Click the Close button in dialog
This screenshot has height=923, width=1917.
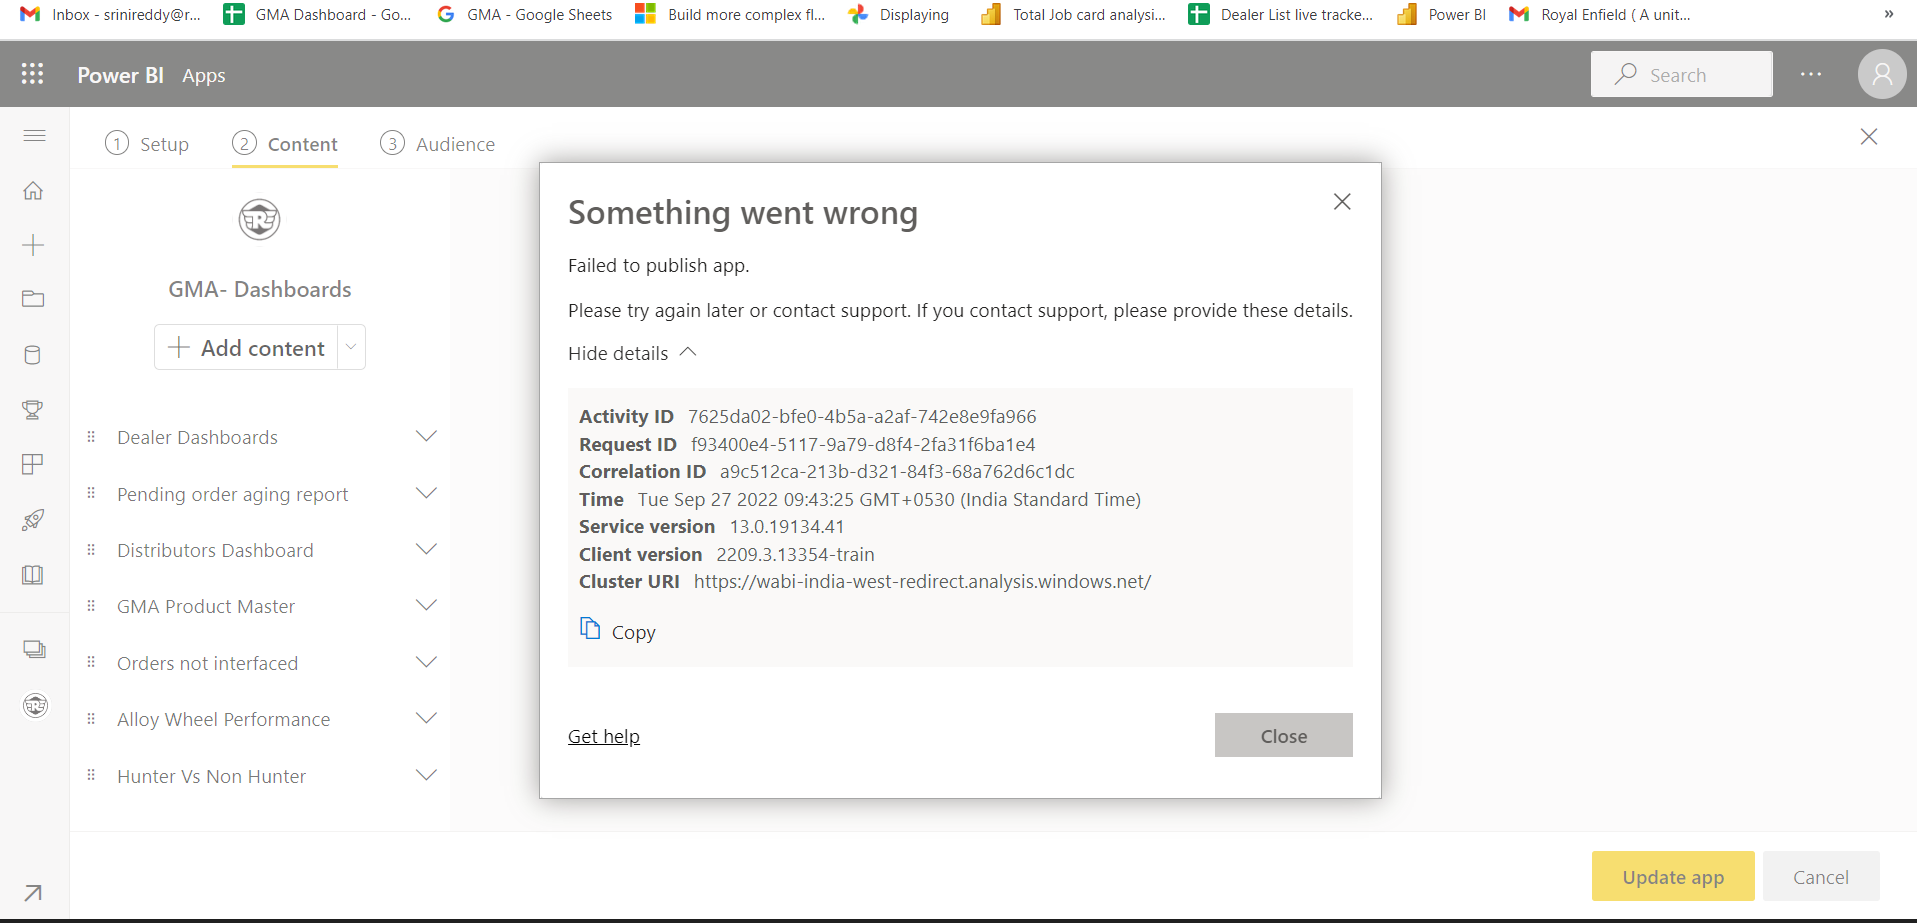[x=1283, y=735]
